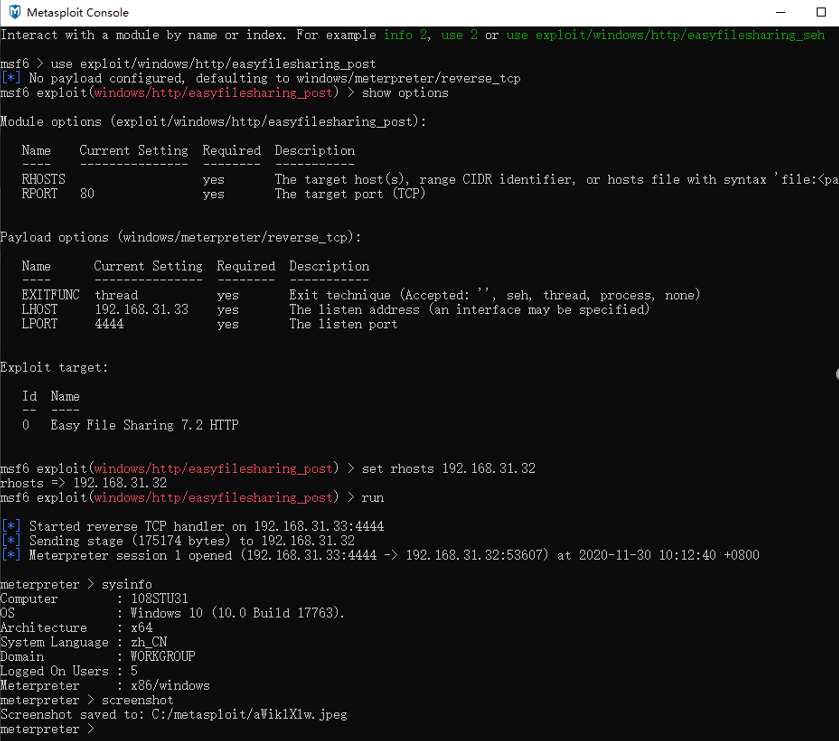839x741 pixels.
Task: Click the System Language value 'zh_CN'
Action: coord(149,642)
